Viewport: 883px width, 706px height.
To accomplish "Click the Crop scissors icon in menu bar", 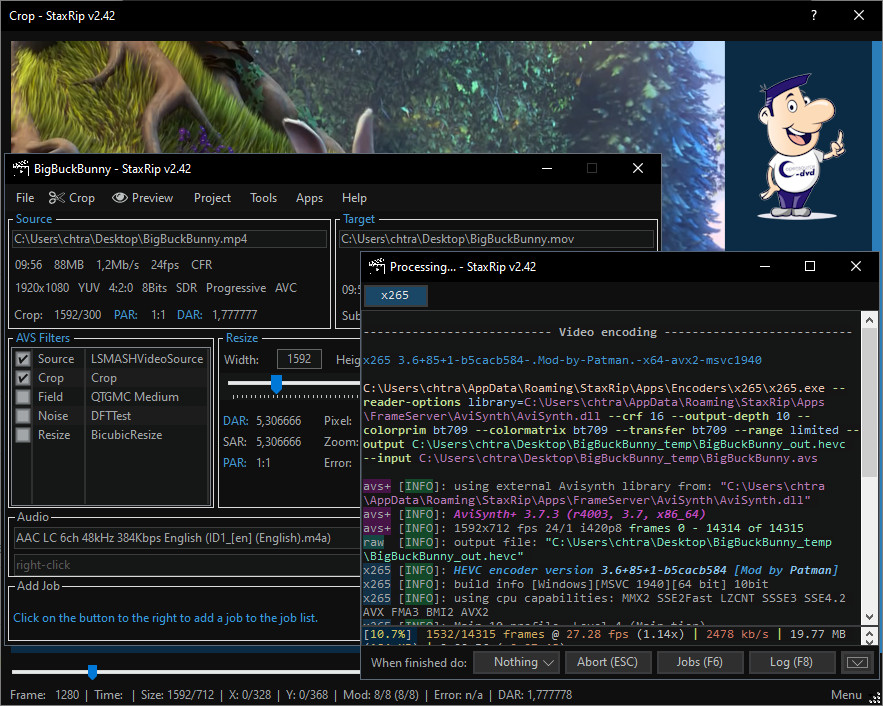I will 57,198.
